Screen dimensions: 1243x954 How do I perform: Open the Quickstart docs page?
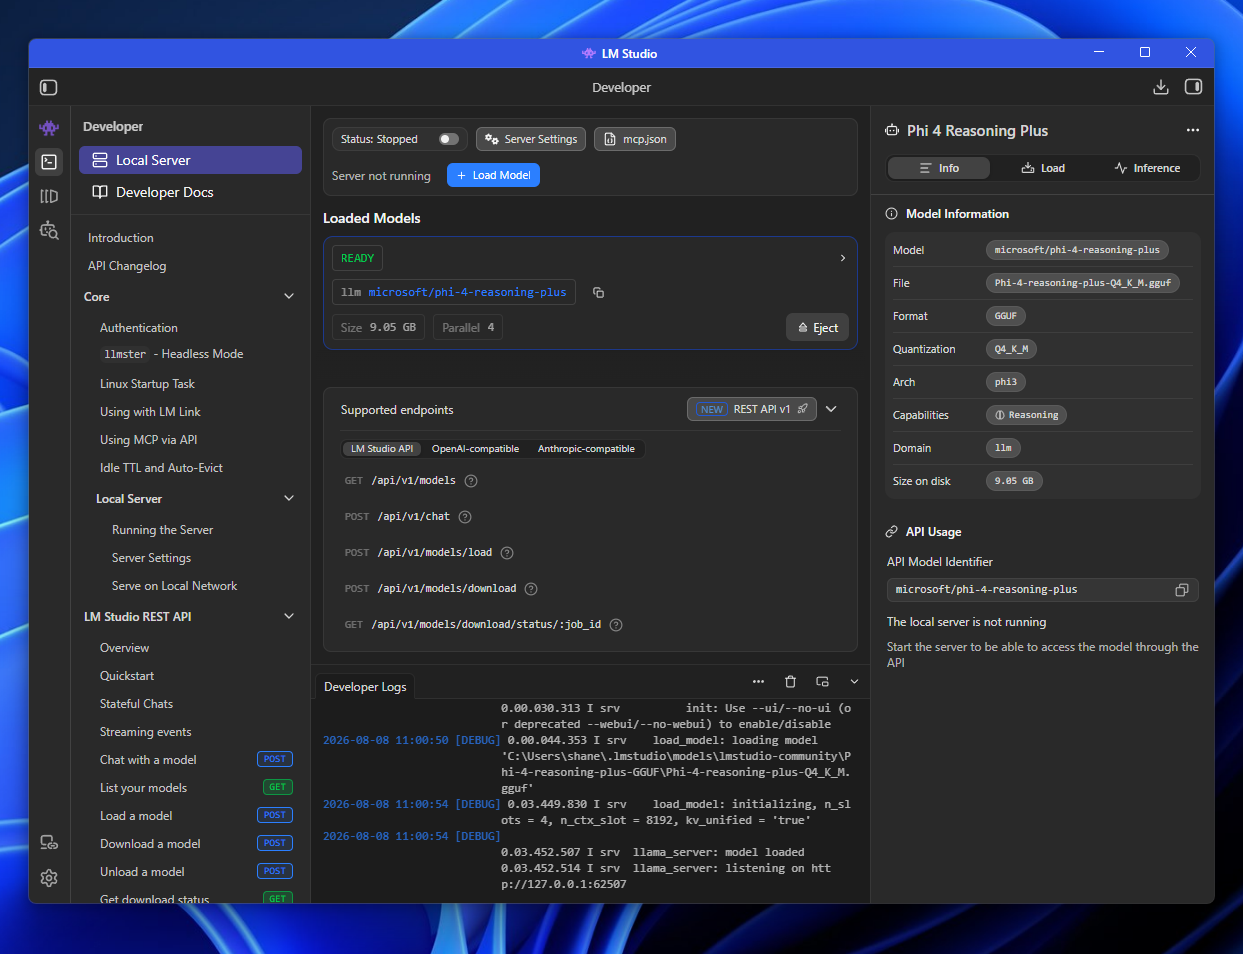127,676
